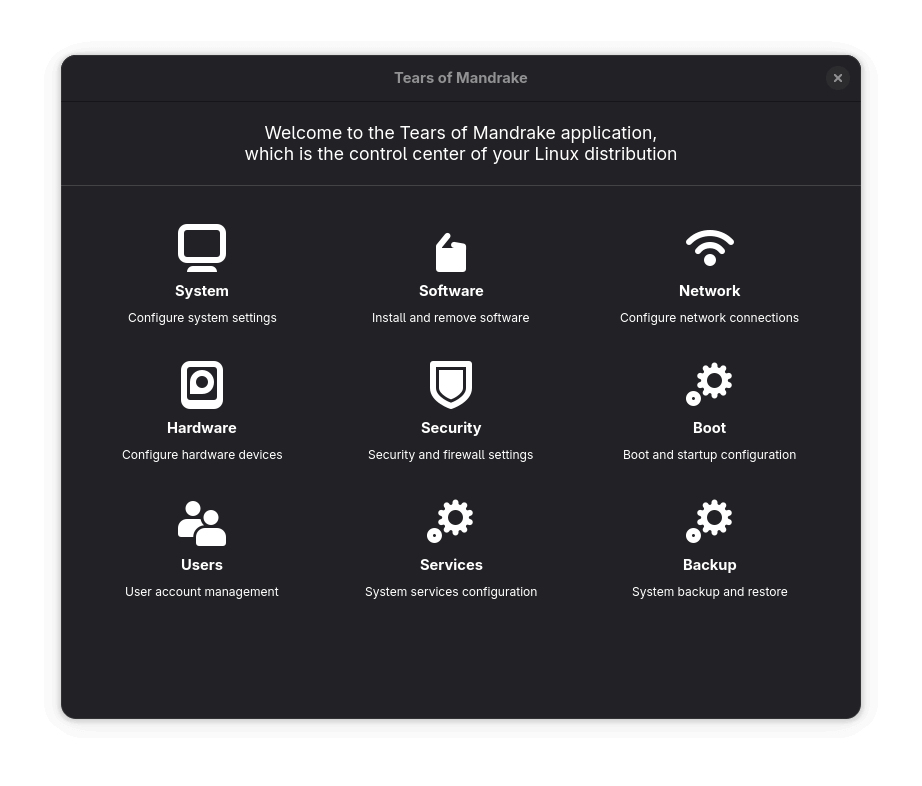Click "Configure system settings" description
The image size is (922, 786).
(x=202, y=318)
